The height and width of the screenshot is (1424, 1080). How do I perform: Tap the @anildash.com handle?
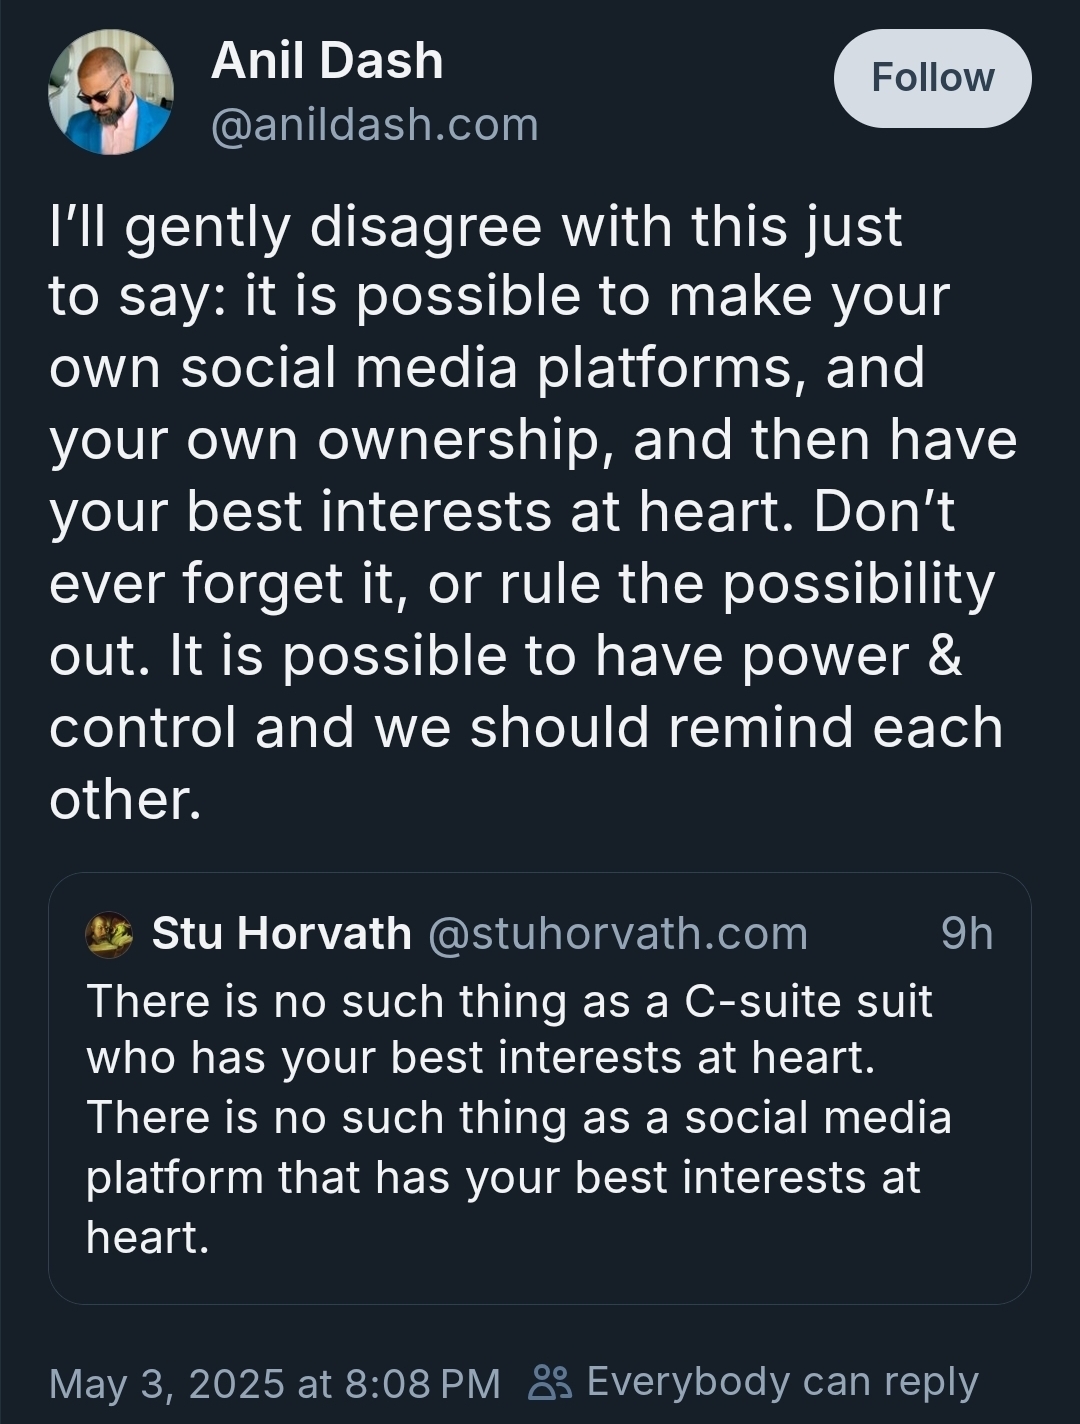coord(375,125)
